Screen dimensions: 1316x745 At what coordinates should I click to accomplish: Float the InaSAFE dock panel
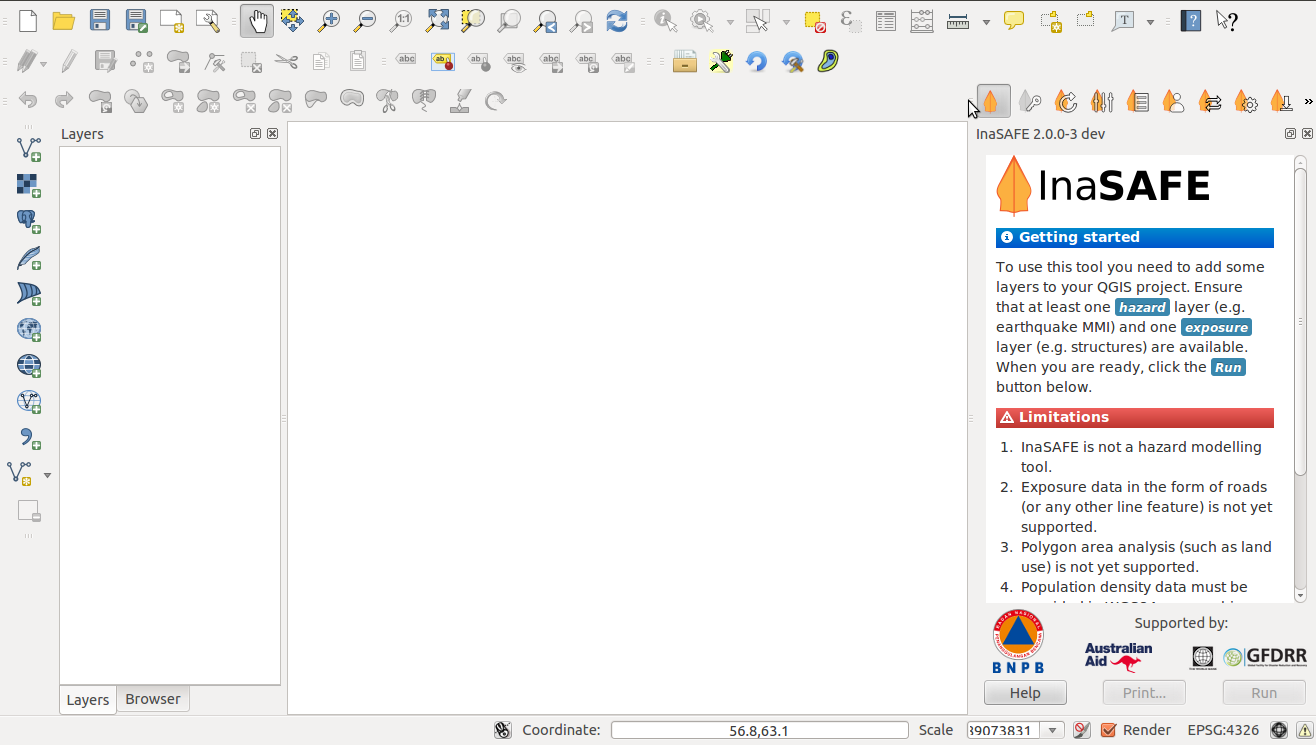1291,134
